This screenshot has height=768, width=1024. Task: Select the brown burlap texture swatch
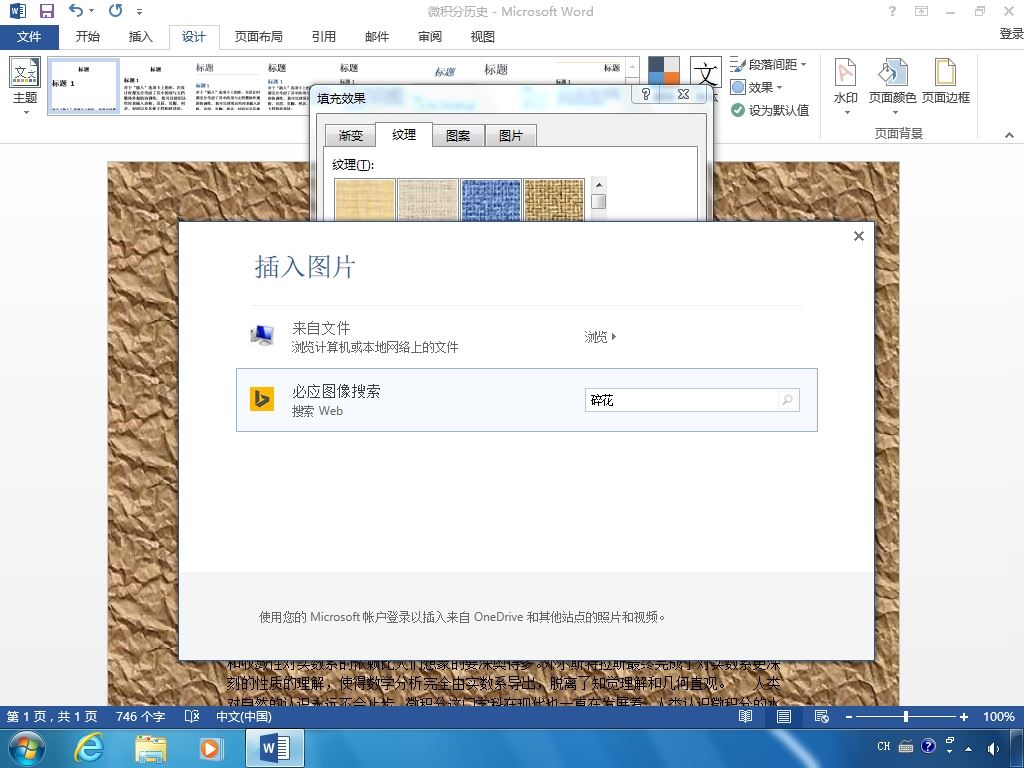click(x=554, y=199)
